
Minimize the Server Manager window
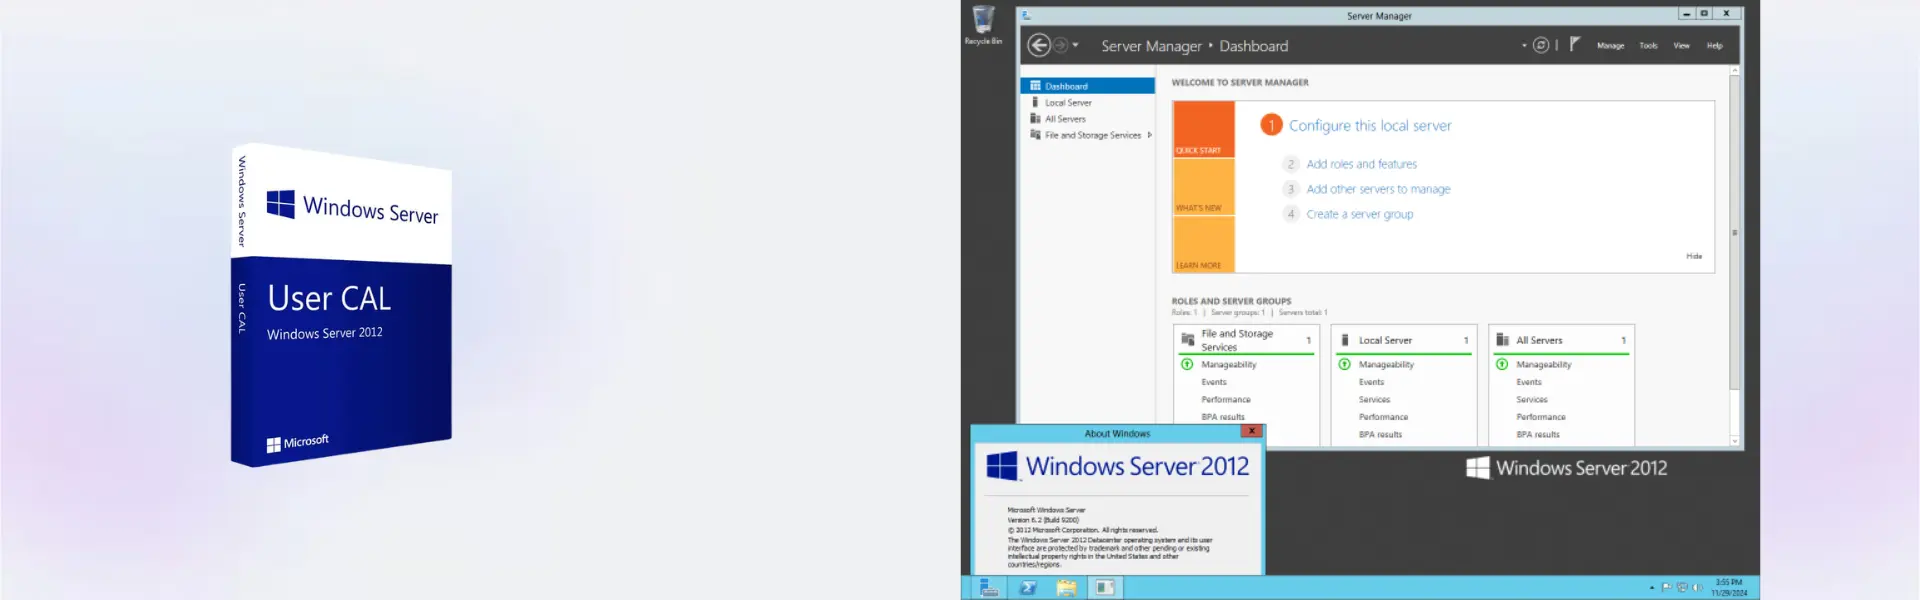coord(1686,14)
